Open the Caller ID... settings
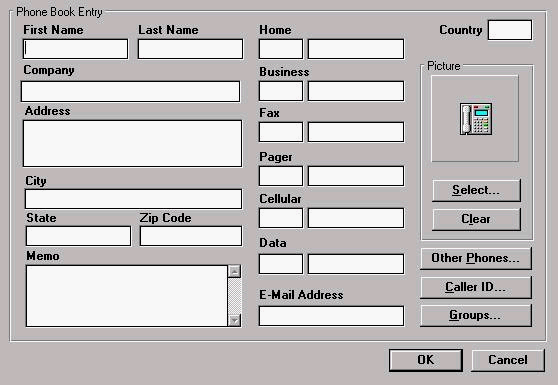Image resolution: width=558 pixels, height=385 pixels. click(x=476, y=287)
